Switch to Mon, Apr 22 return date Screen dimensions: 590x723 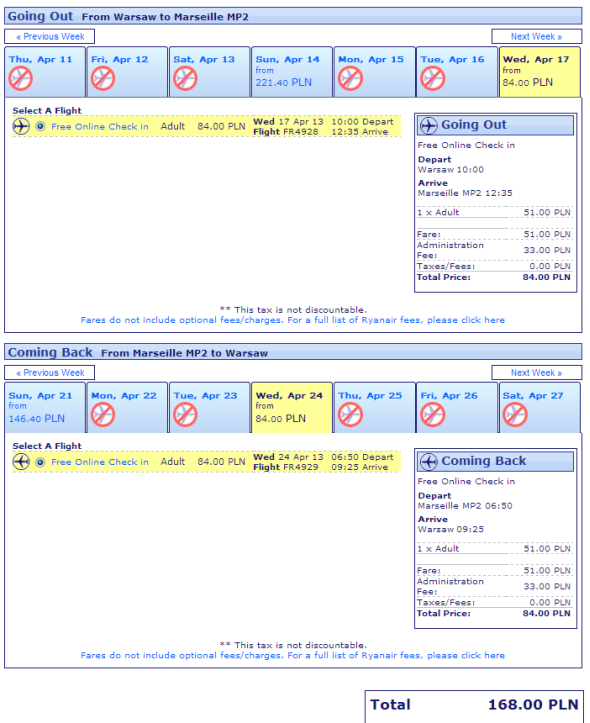coord(127,408)
